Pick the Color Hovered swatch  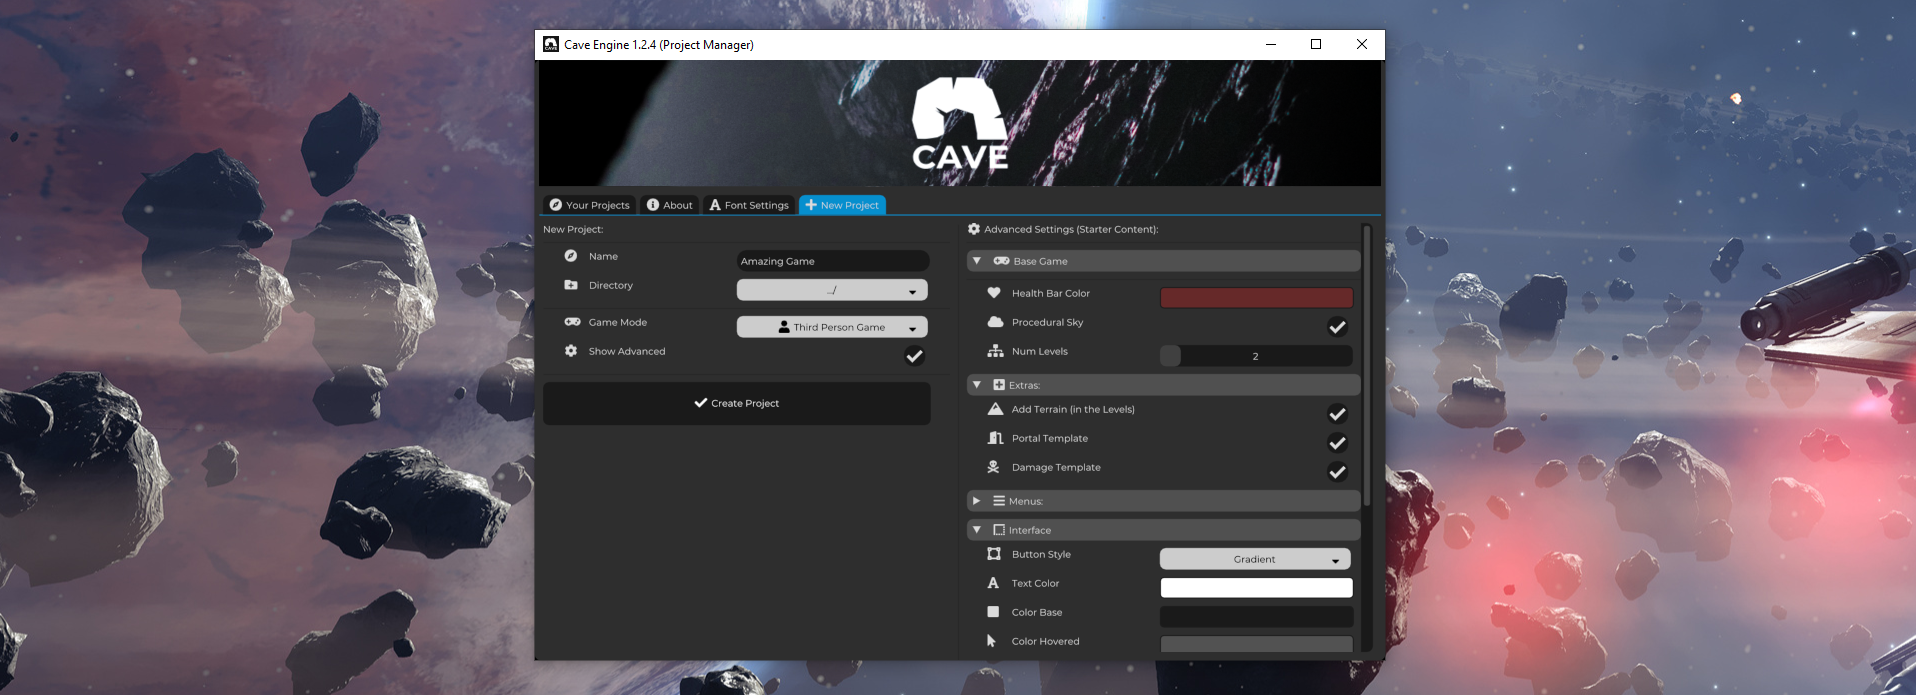point(1256,644)
